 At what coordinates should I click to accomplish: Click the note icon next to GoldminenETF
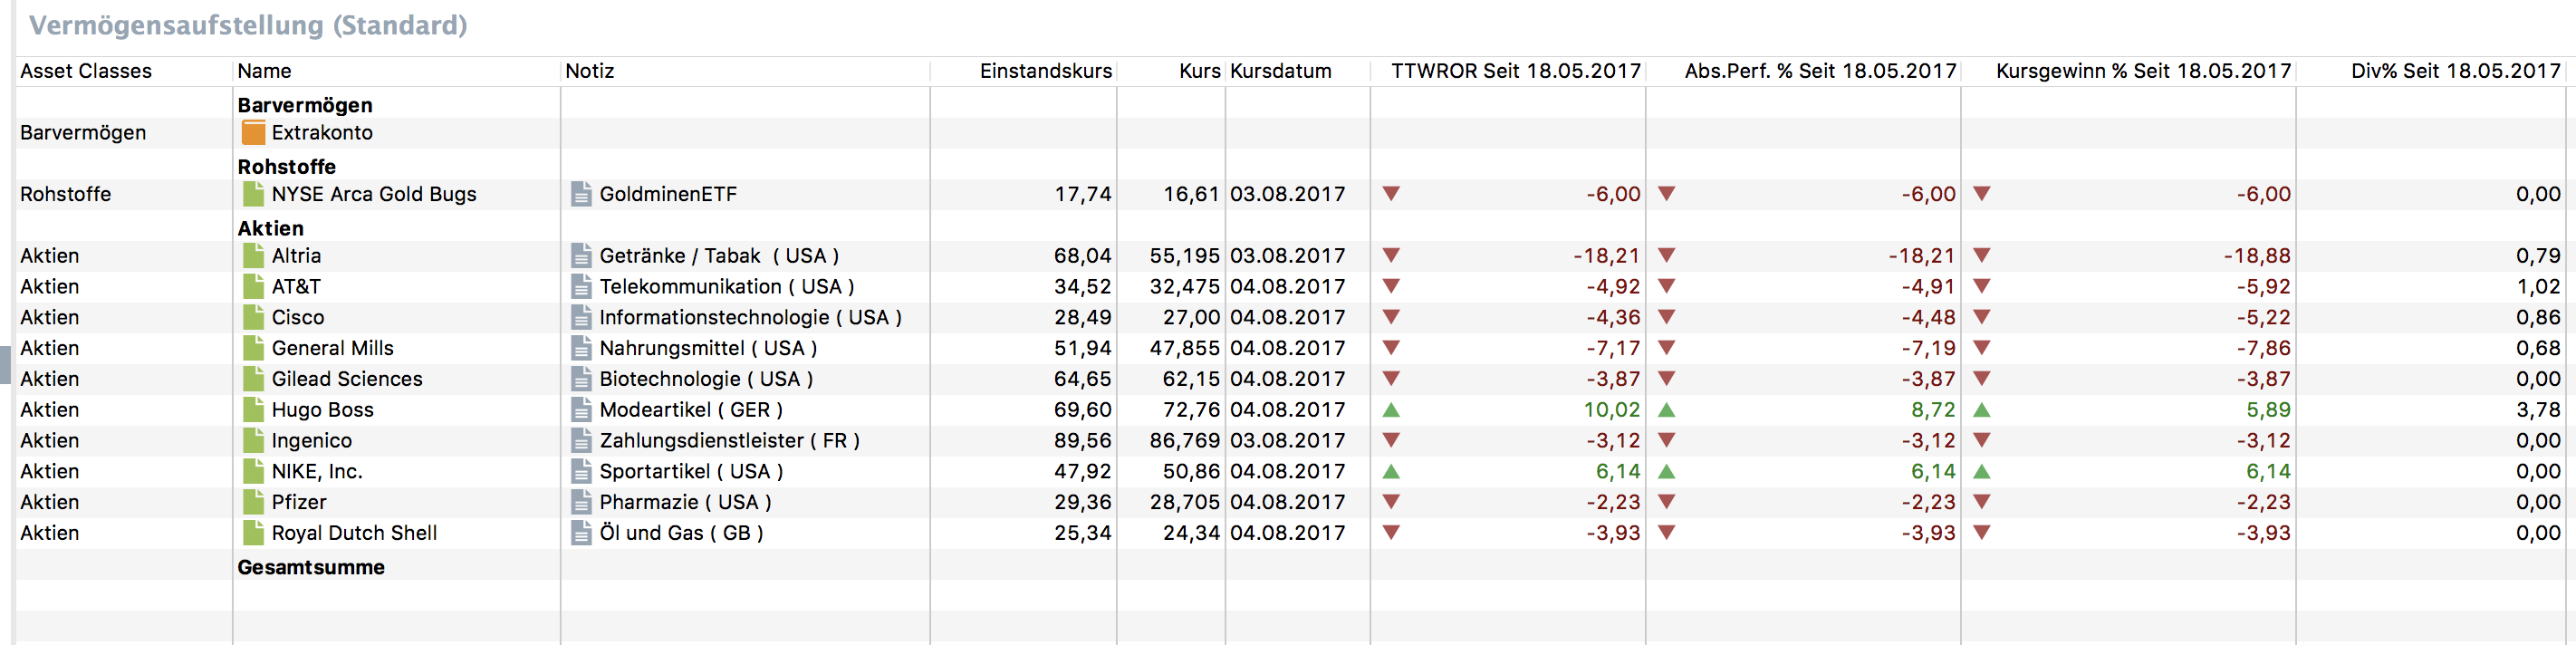(581, 194)
